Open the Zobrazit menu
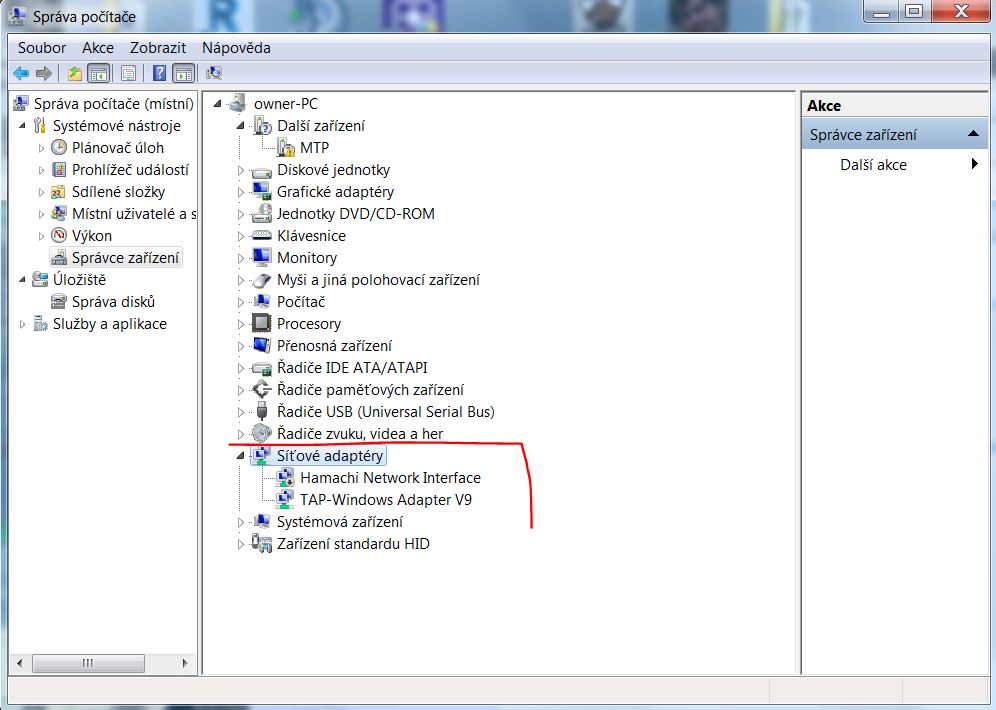This screenshot has height=710, width=996. click(x=157, y=48)
